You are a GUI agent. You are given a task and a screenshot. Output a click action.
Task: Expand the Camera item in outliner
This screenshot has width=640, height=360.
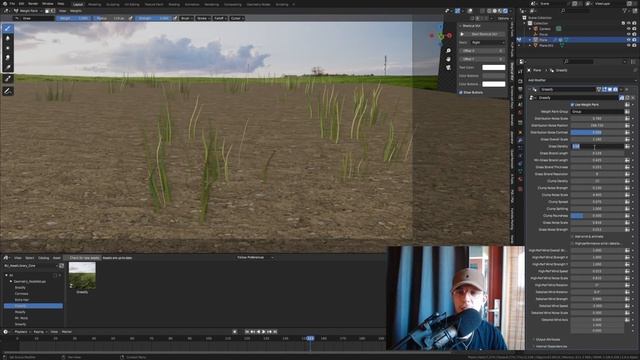pyautogui.click(x=530, y=29)
